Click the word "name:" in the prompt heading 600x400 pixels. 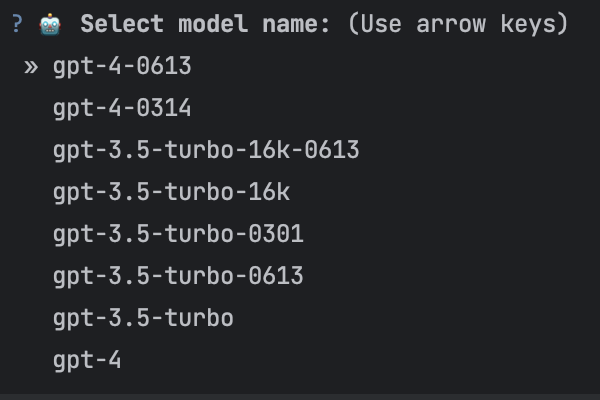pyautogui.click(x=296, y=24)
